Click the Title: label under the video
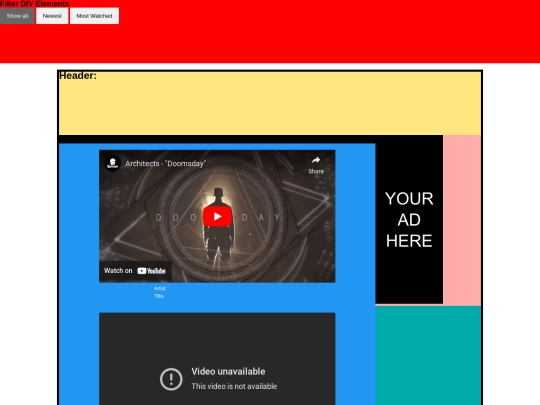Screen dimensions: 540x405 pos(159,296)
